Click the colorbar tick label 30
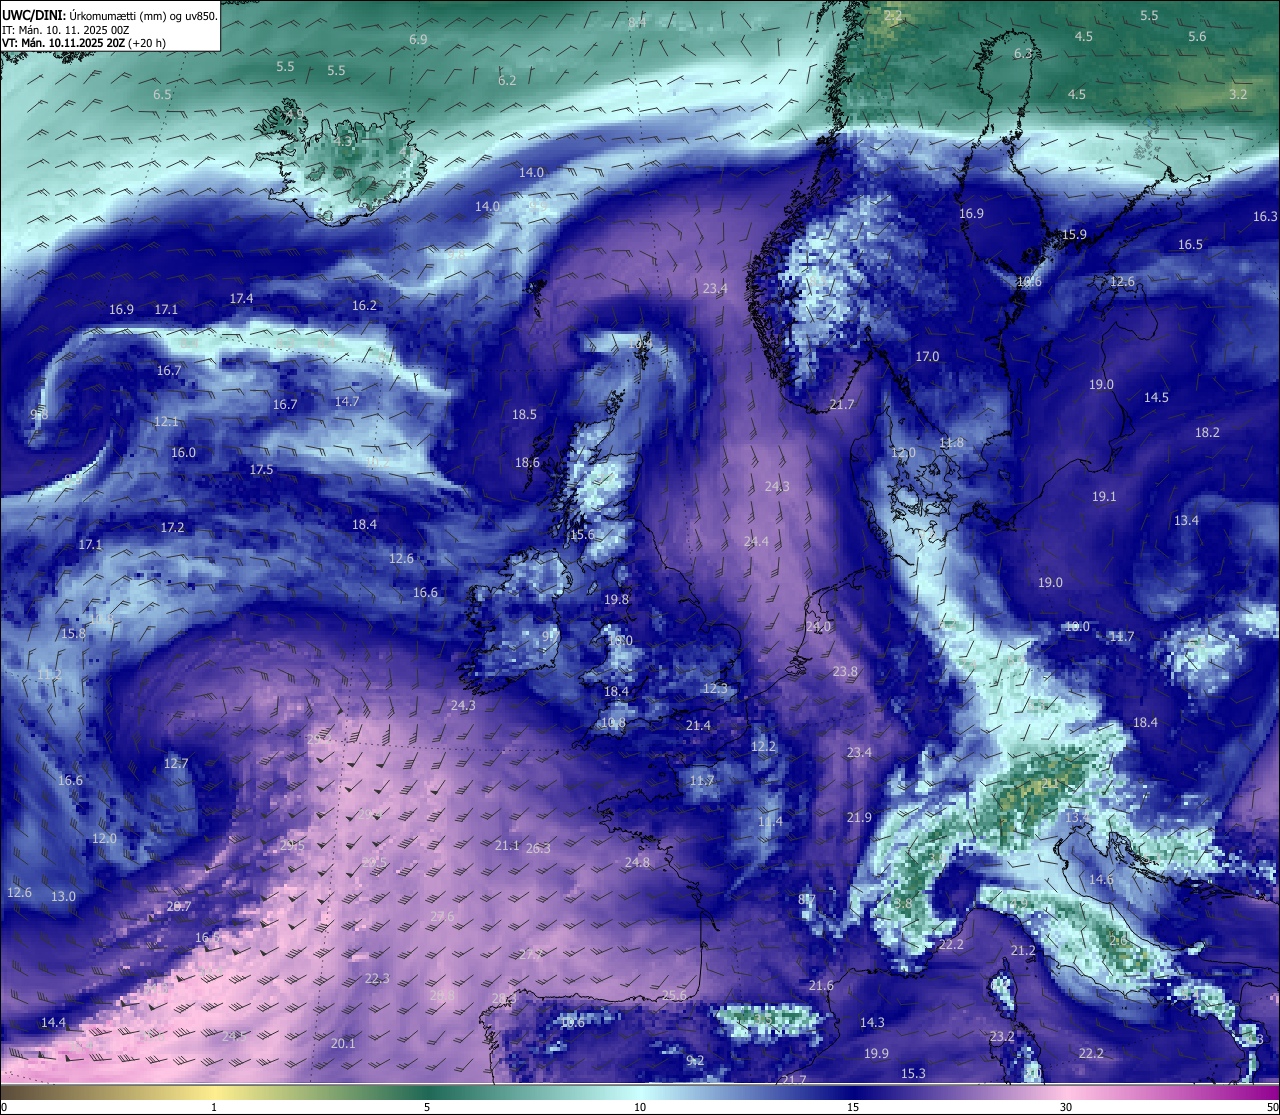The image size is (1280, 1115). 1066,1107
